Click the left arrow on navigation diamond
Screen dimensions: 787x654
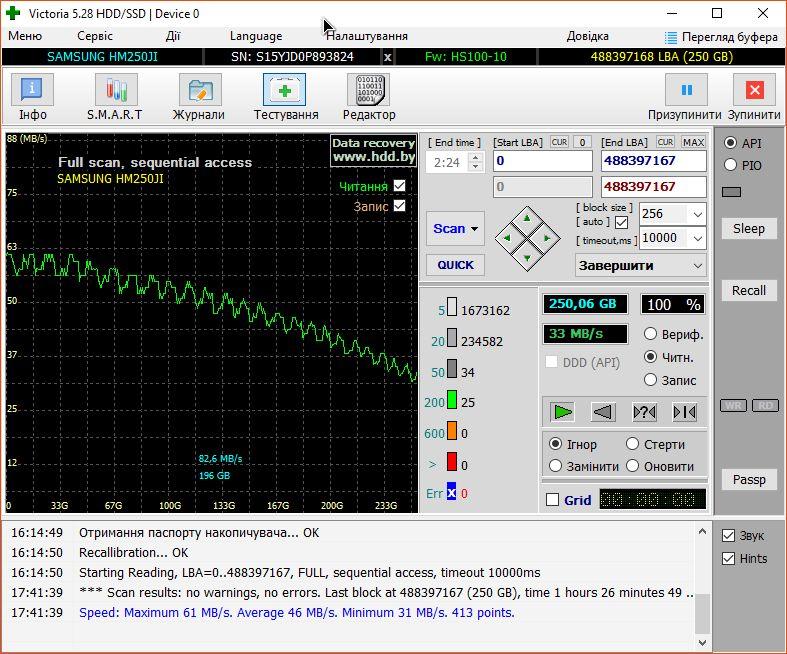click(x=507, y=238)
